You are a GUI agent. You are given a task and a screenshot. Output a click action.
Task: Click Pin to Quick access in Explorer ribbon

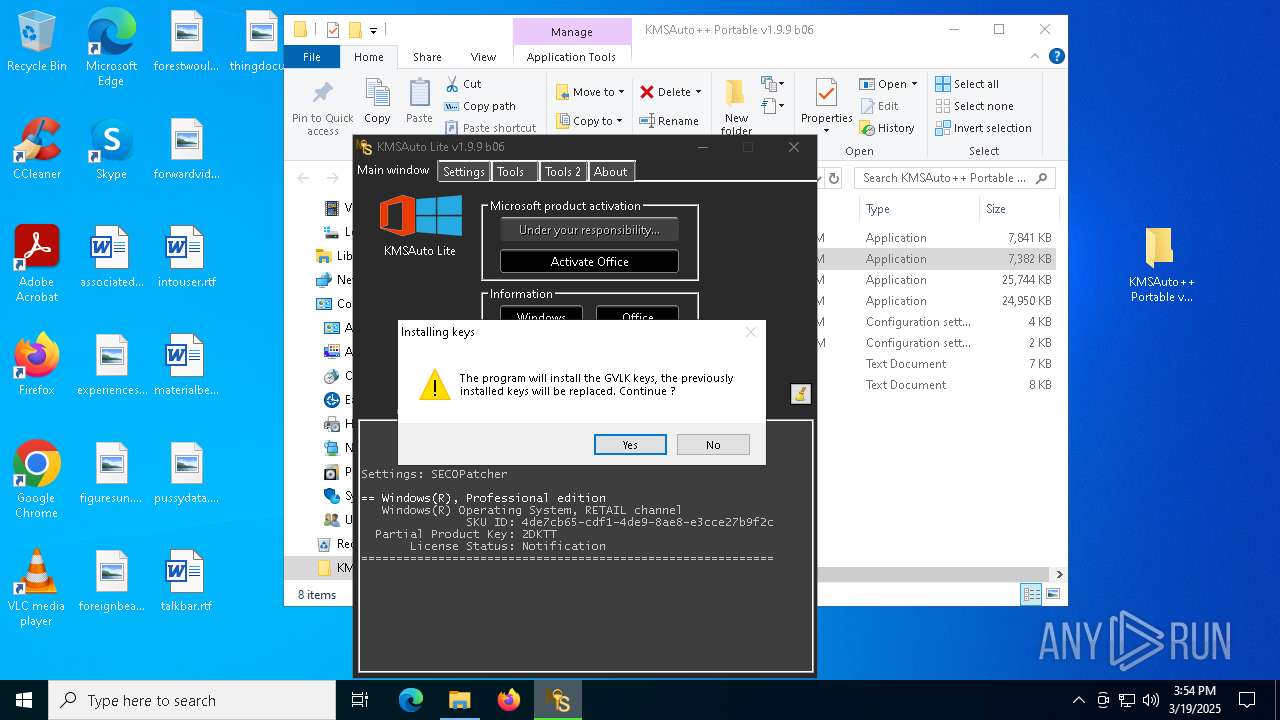point(322,108)
